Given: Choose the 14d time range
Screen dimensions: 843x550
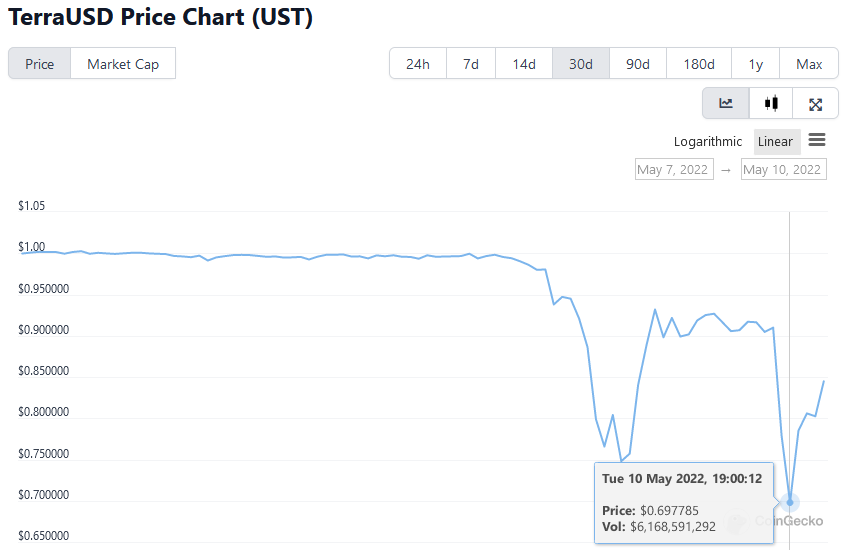Looking at the screenshot, I should pyautogui.click(x=524, y=64).
